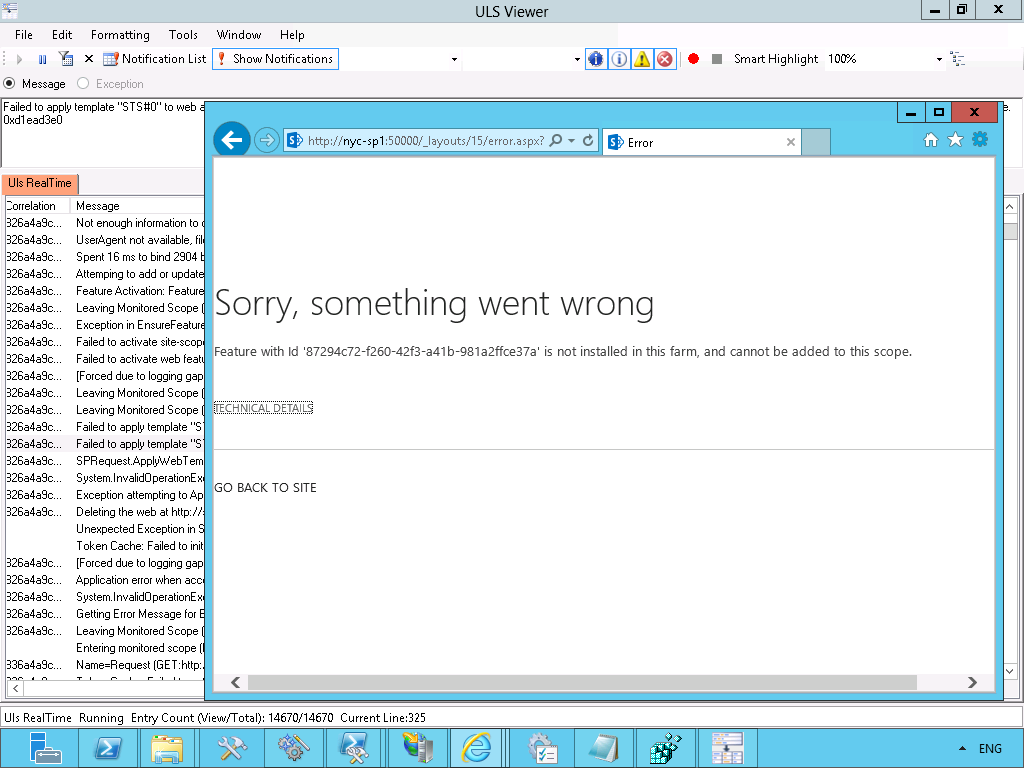Open Server Manager from the taskbar
The width and height of the screenshot is (1024, 768).
click(44, 748)
